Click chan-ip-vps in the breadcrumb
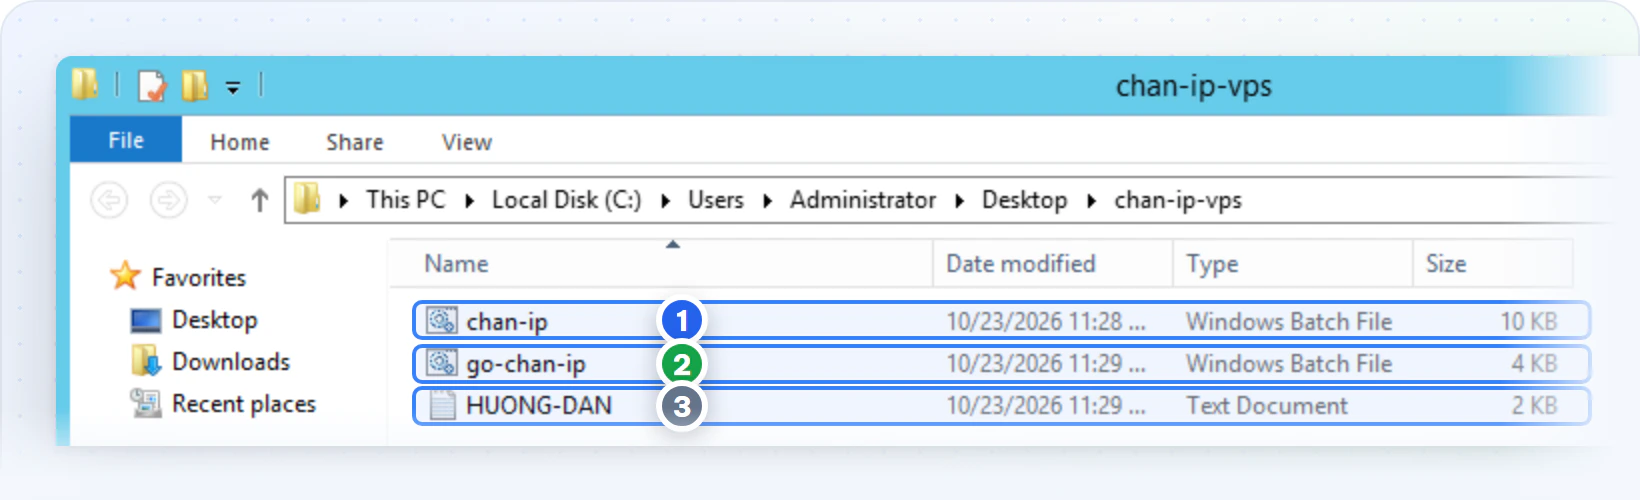 tap(1178, 200)
